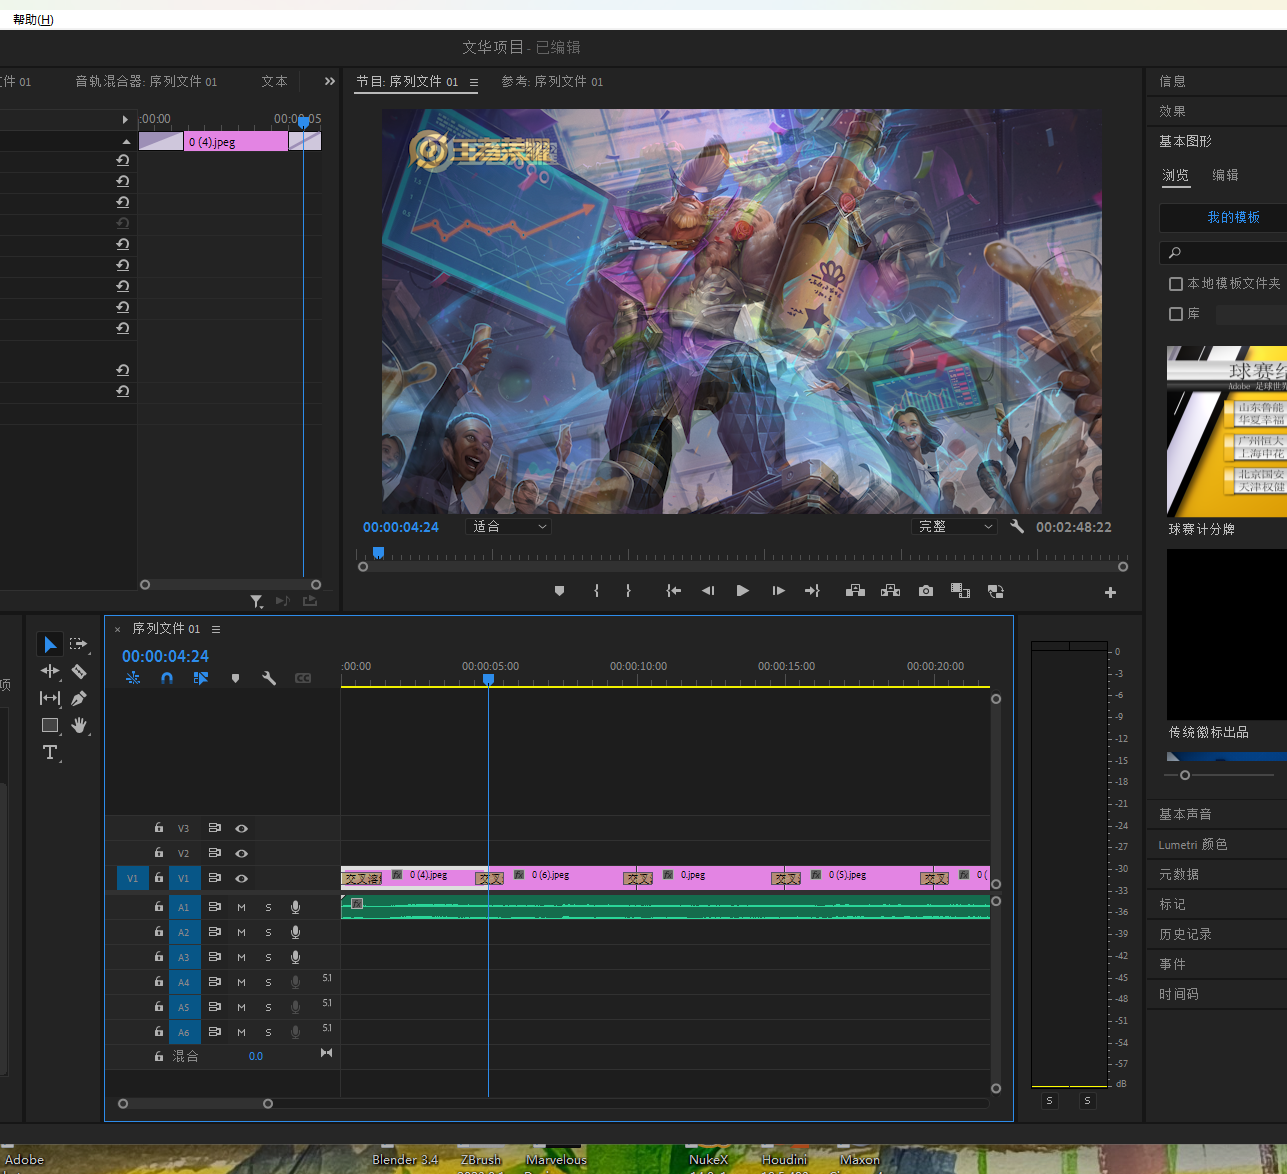The height and width of the screenshot is (1174, 1287).
Task: Select the Ripple Edit tool
Action: point(50,671)
